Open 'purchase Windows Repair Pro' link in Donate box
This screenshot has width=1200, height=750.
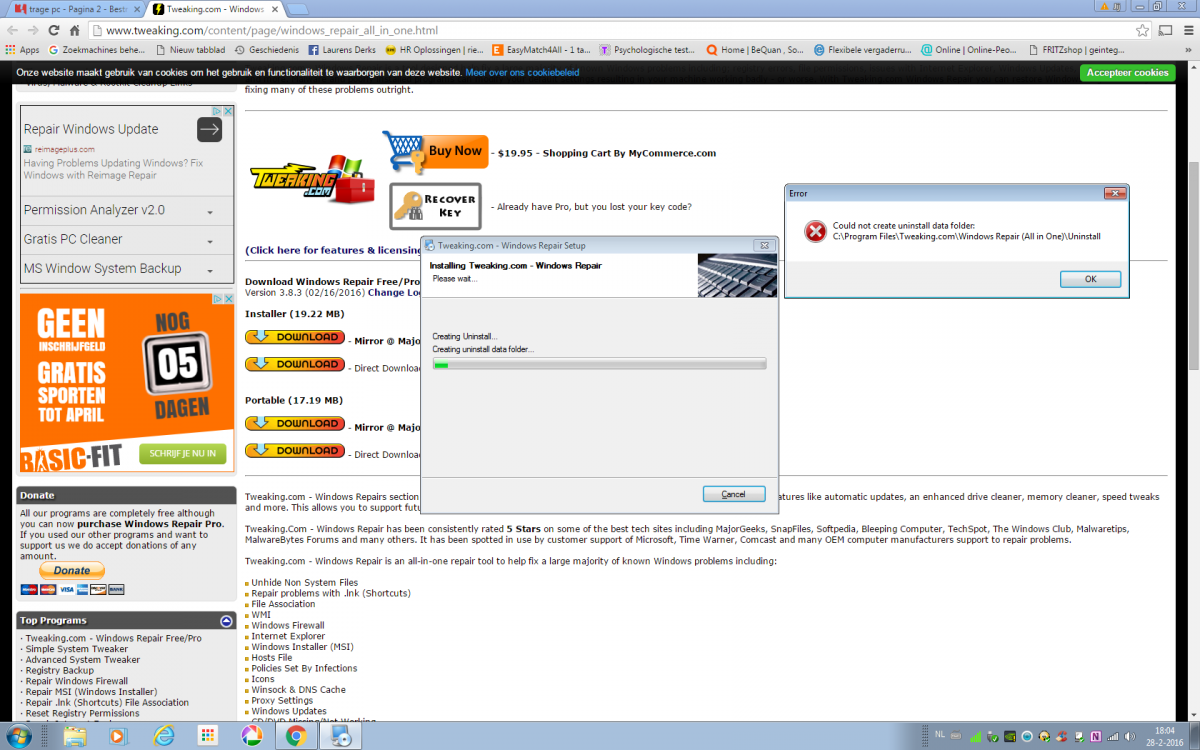150,524
